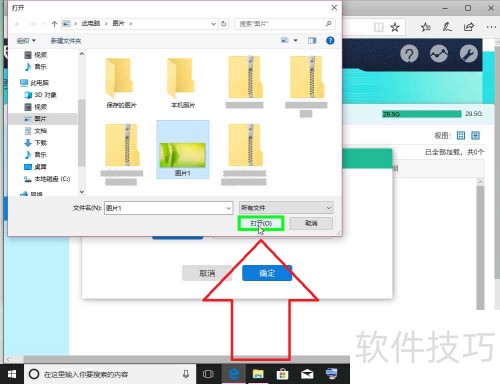500x384 pixels.
Task: Click the Edge icon on the taskbar
Action: [234, 374]
